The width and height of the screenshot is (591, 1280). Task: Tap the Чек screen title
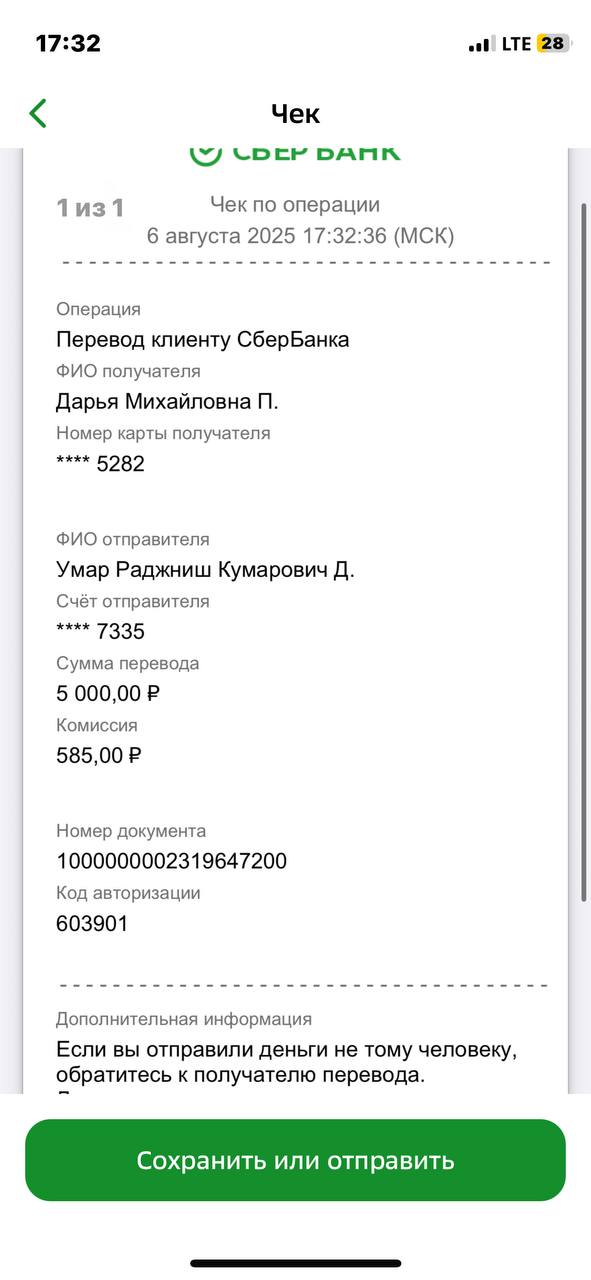295,113
